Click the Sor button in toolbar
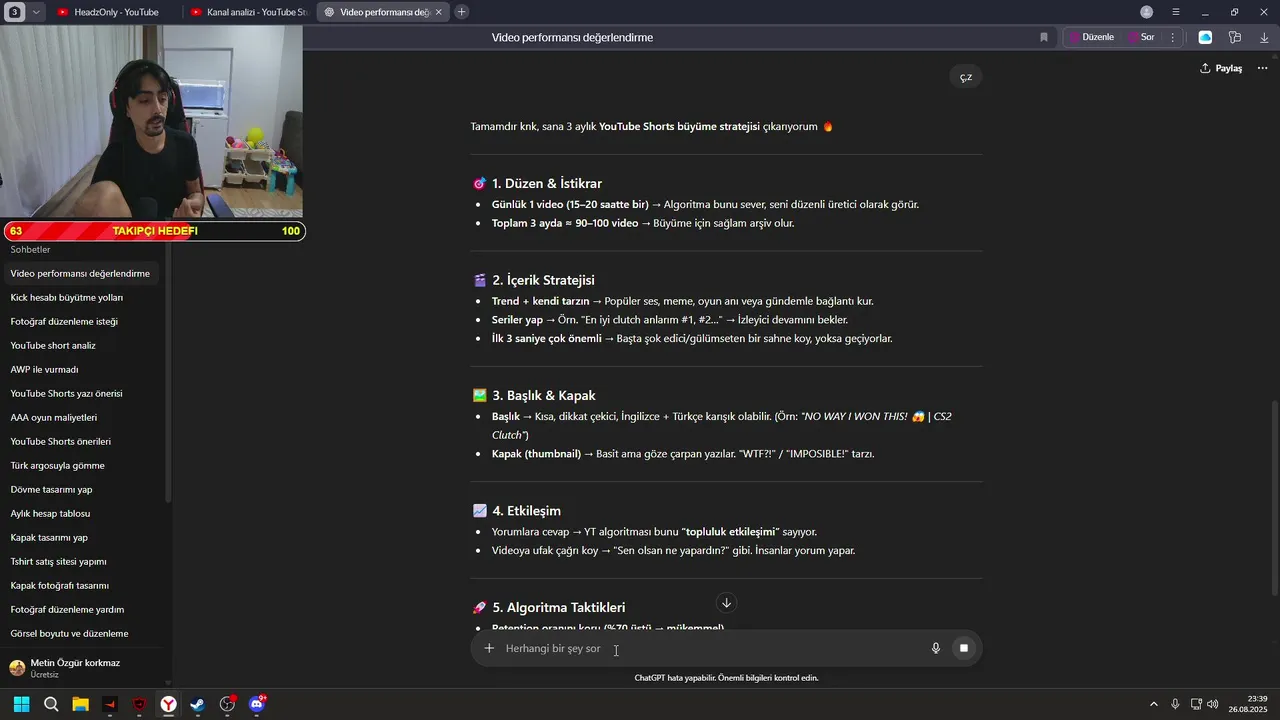This screenshot has width=1280, height=720. coord(1141,37)
